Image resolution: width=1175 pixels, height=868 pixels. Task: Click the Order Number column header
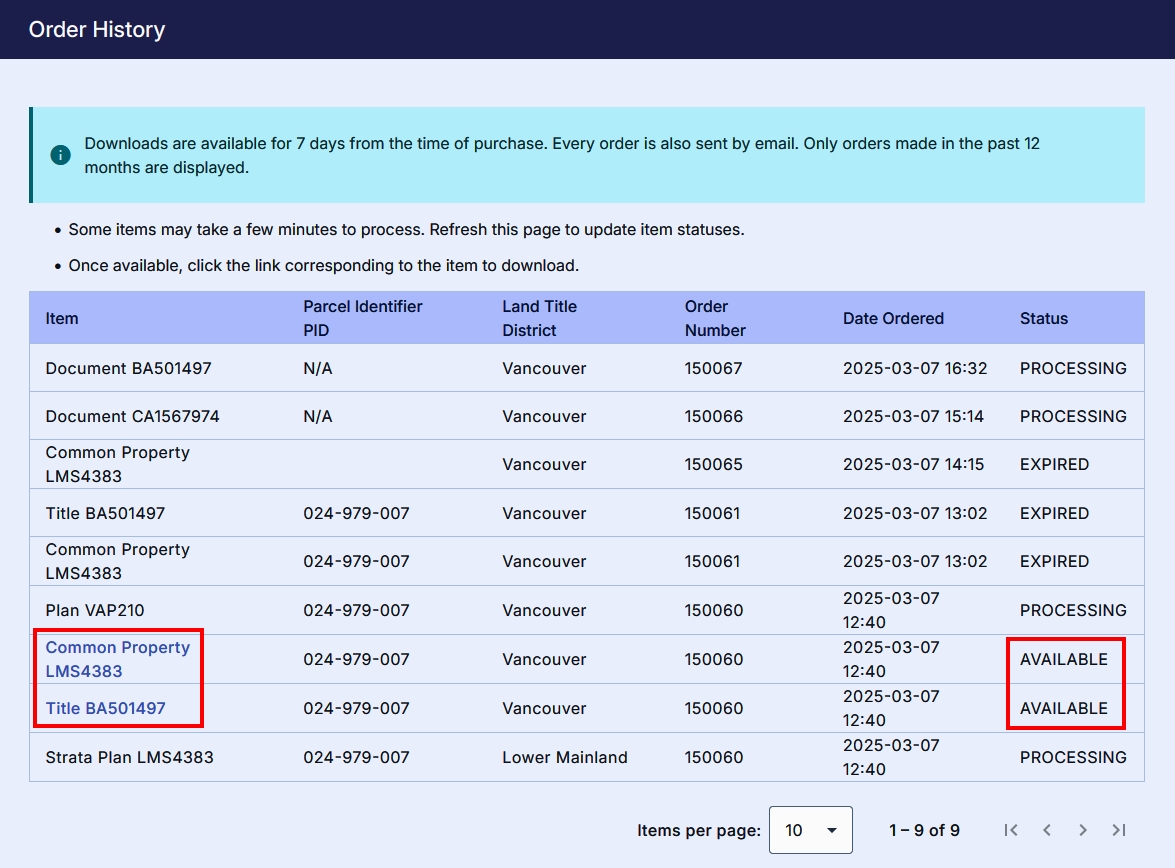click(715, 319)
